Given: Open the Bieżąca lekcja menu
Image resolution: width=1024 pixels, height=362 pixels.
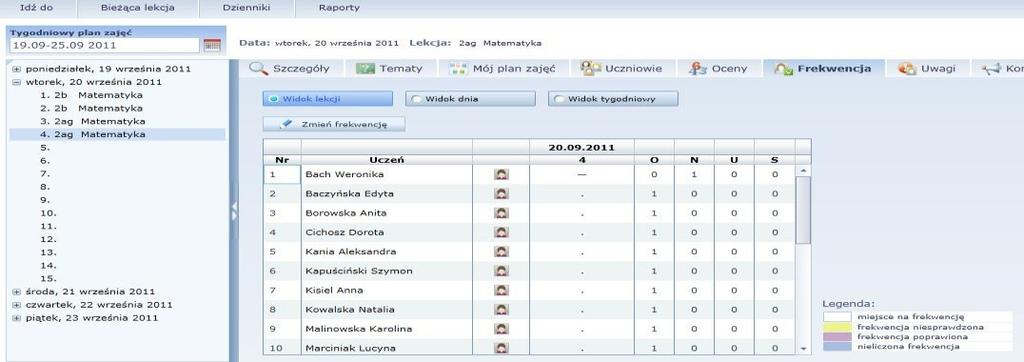Looking at the screenshot, I should coord(138,8).
